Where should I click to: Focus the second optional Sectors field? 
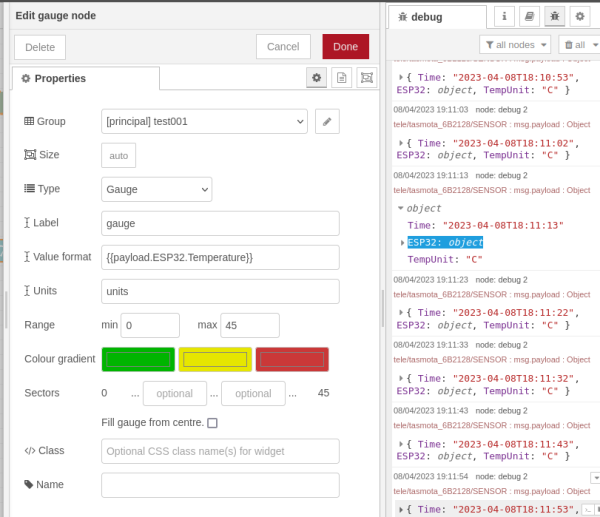pos(253,393)
